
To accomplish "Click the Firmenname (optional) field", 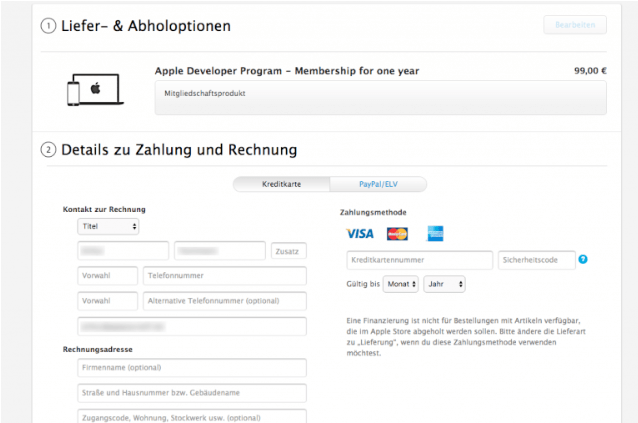I will [x=192, y=368].
